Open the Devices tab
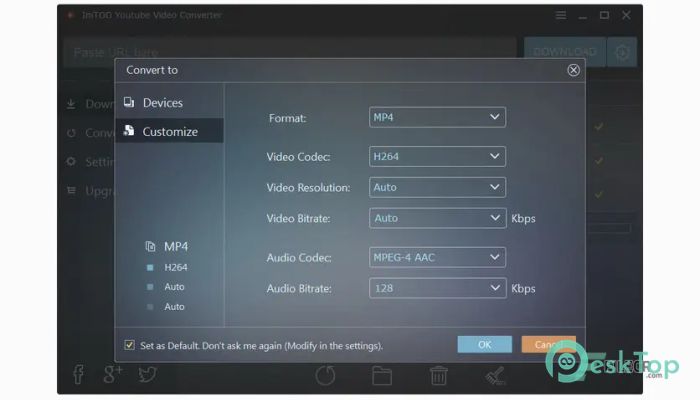 tap(169, 103)
